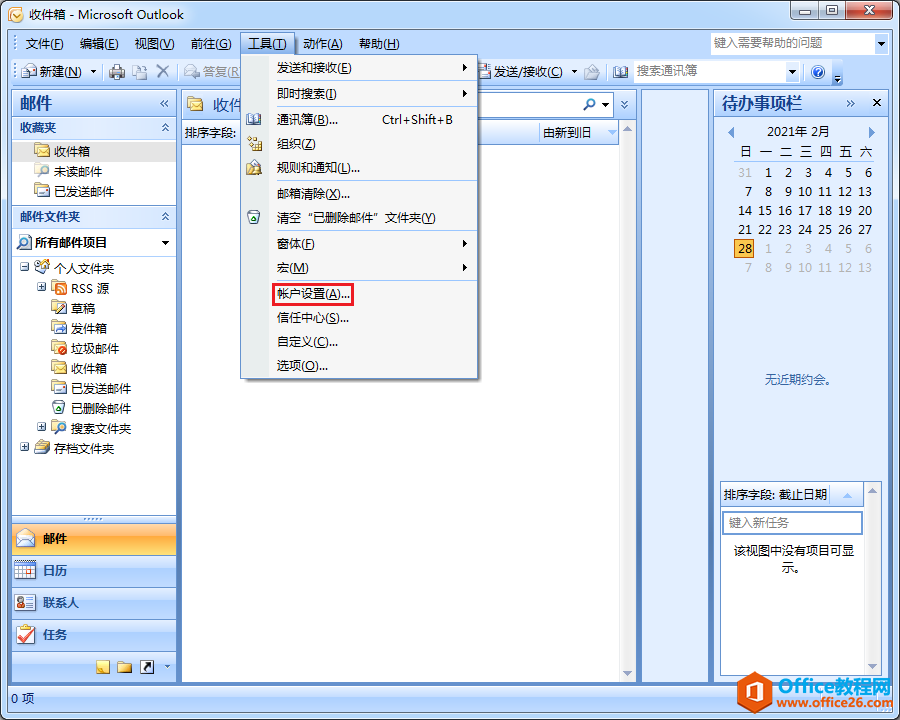Collapse the 个人文件夹 tree node

pyautogui.click(x=24, y=266)
